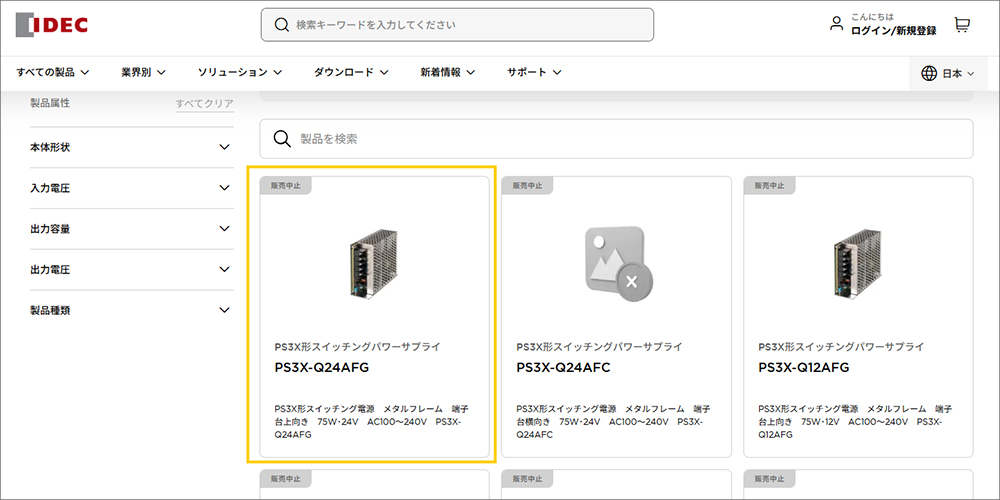Click the user account icon

(x=837, y=24)
